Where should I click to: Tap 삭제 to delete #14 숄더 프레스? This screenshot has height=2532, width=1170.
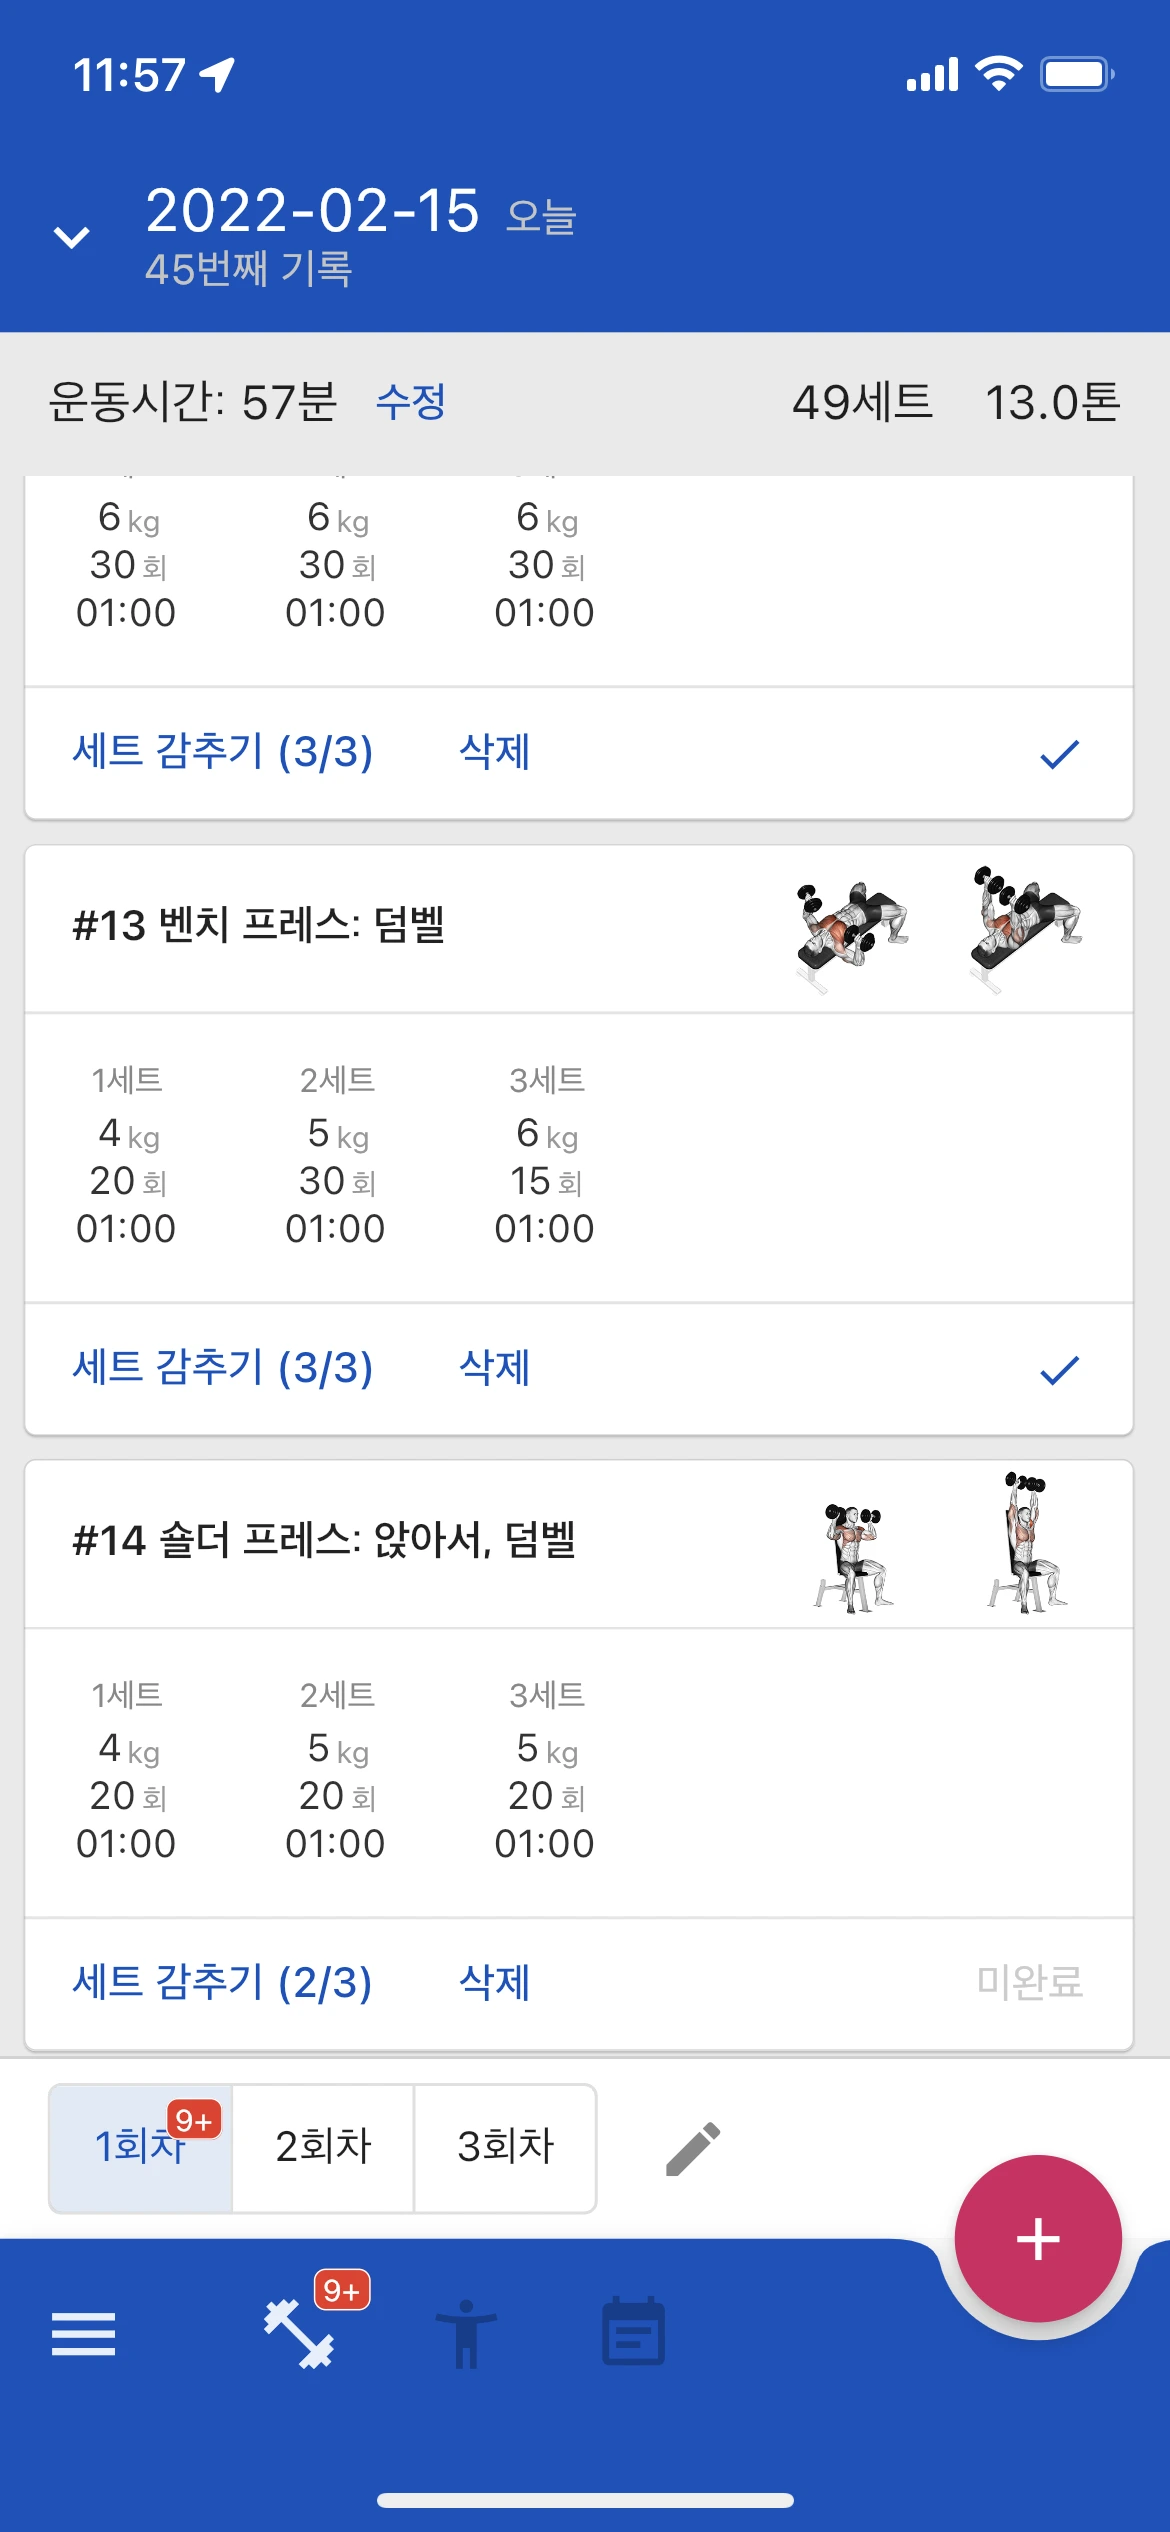pyautogui.click(x=494, y=1982)
